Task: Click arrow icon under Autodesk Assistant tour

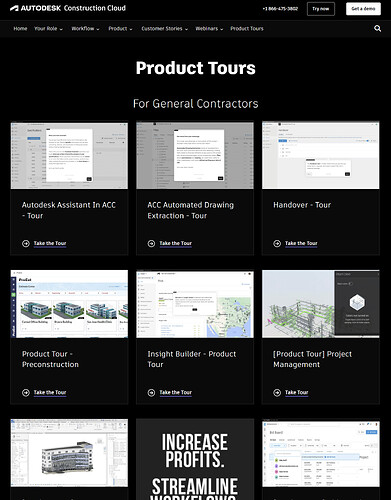Action: [26, 244]
